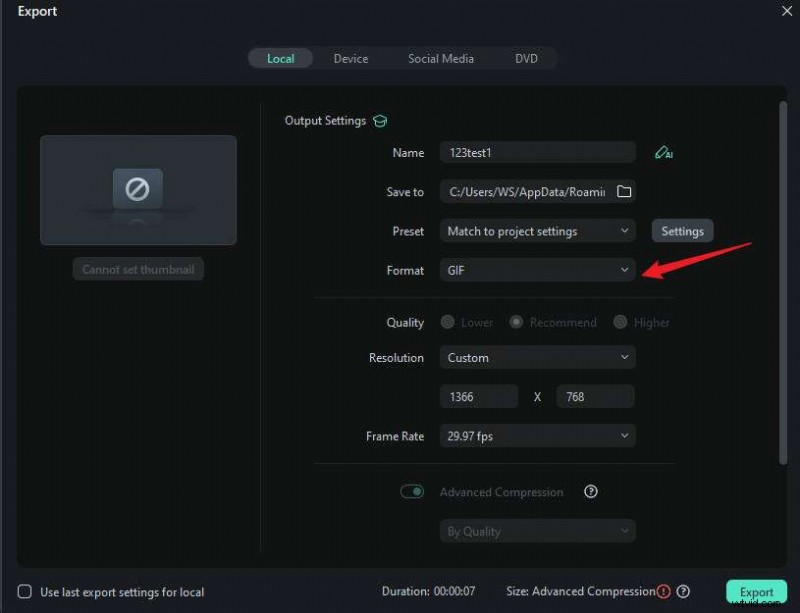The height and width of the screenshot is (613, 800).
Task: Expand the Preset dropdown 'Match to project settings'
Action: [x=537, y=231]
